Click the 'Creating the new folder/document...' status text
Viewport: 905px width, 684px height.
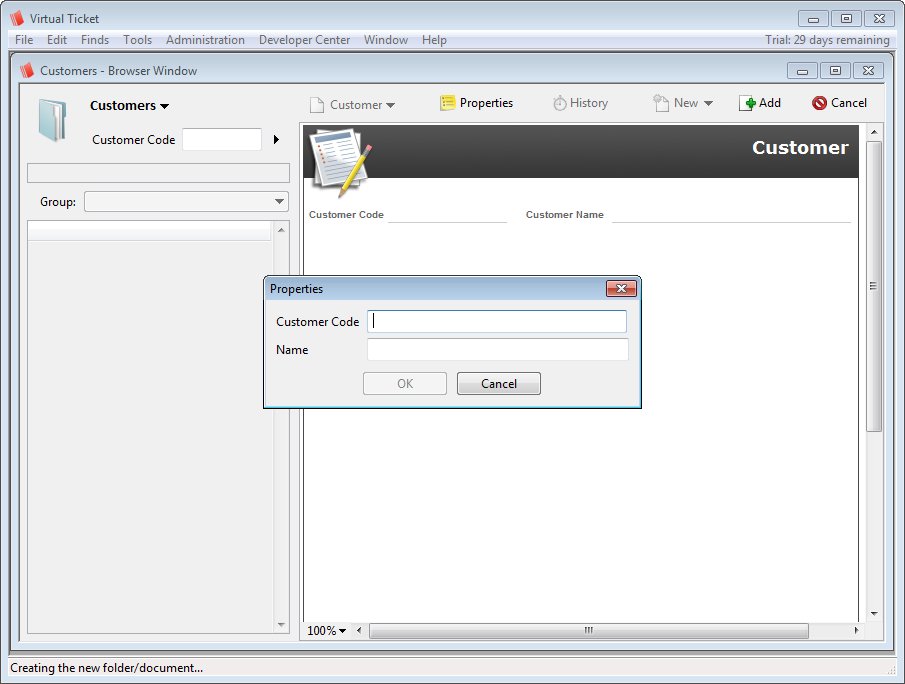[106, 668]
